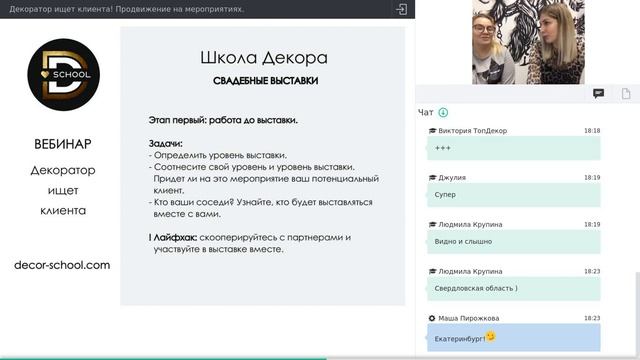Click the green playback progress bar at bottom
640x360 pixels.
pos(163,358)
